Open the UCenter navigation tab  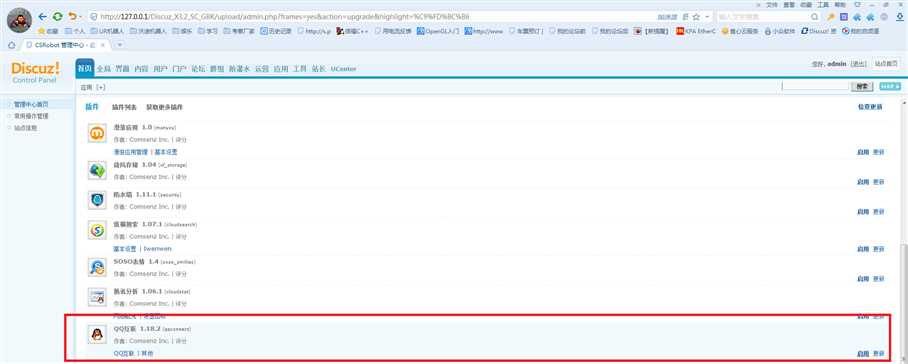[343, 68]
